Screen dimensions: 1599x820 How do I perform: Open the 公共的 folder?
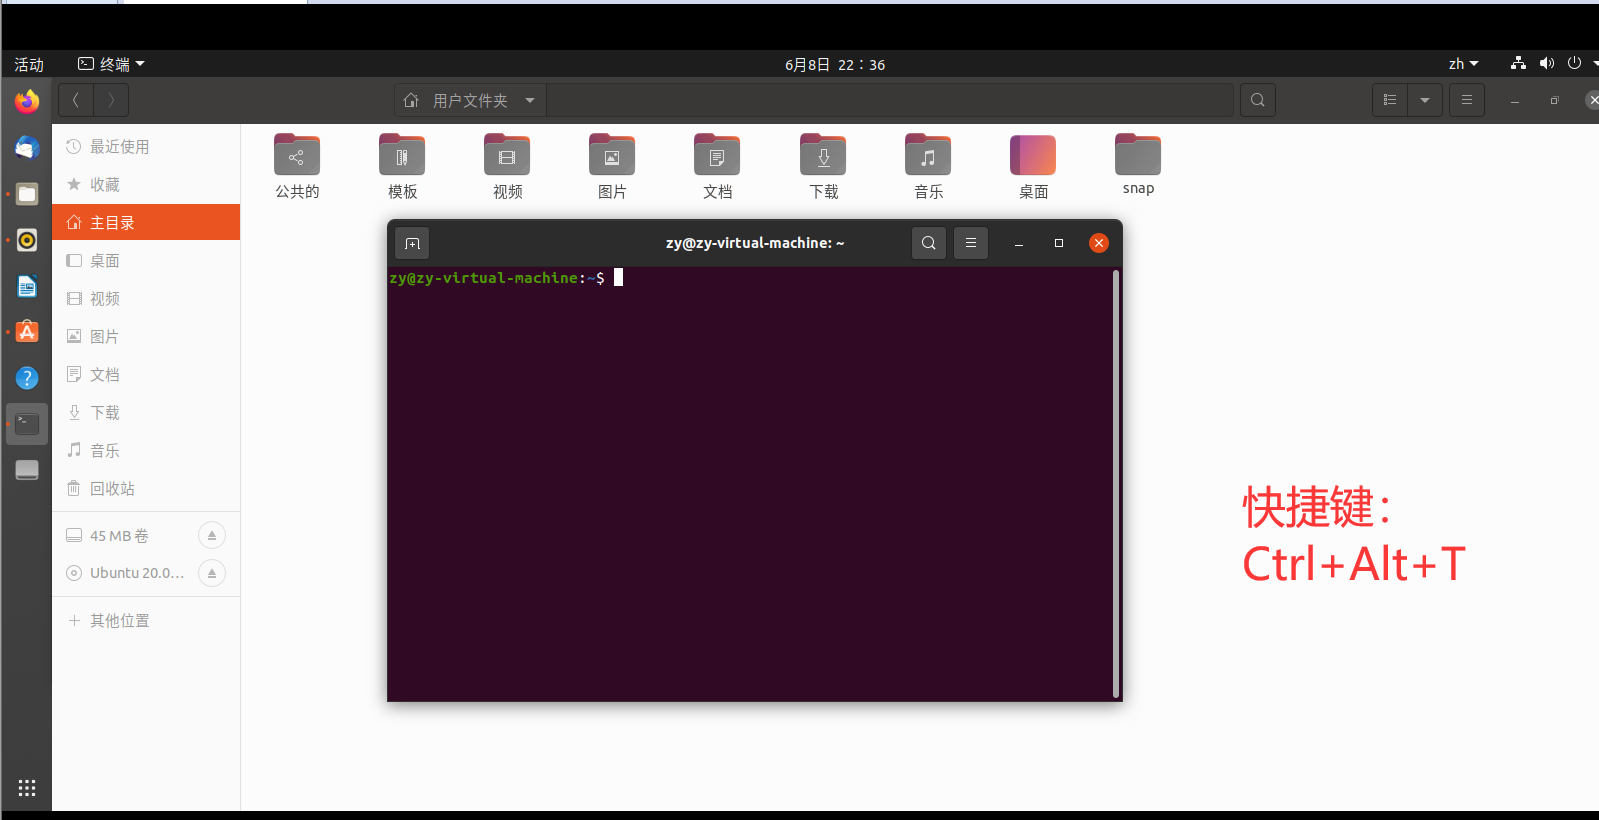pos(297,167)
